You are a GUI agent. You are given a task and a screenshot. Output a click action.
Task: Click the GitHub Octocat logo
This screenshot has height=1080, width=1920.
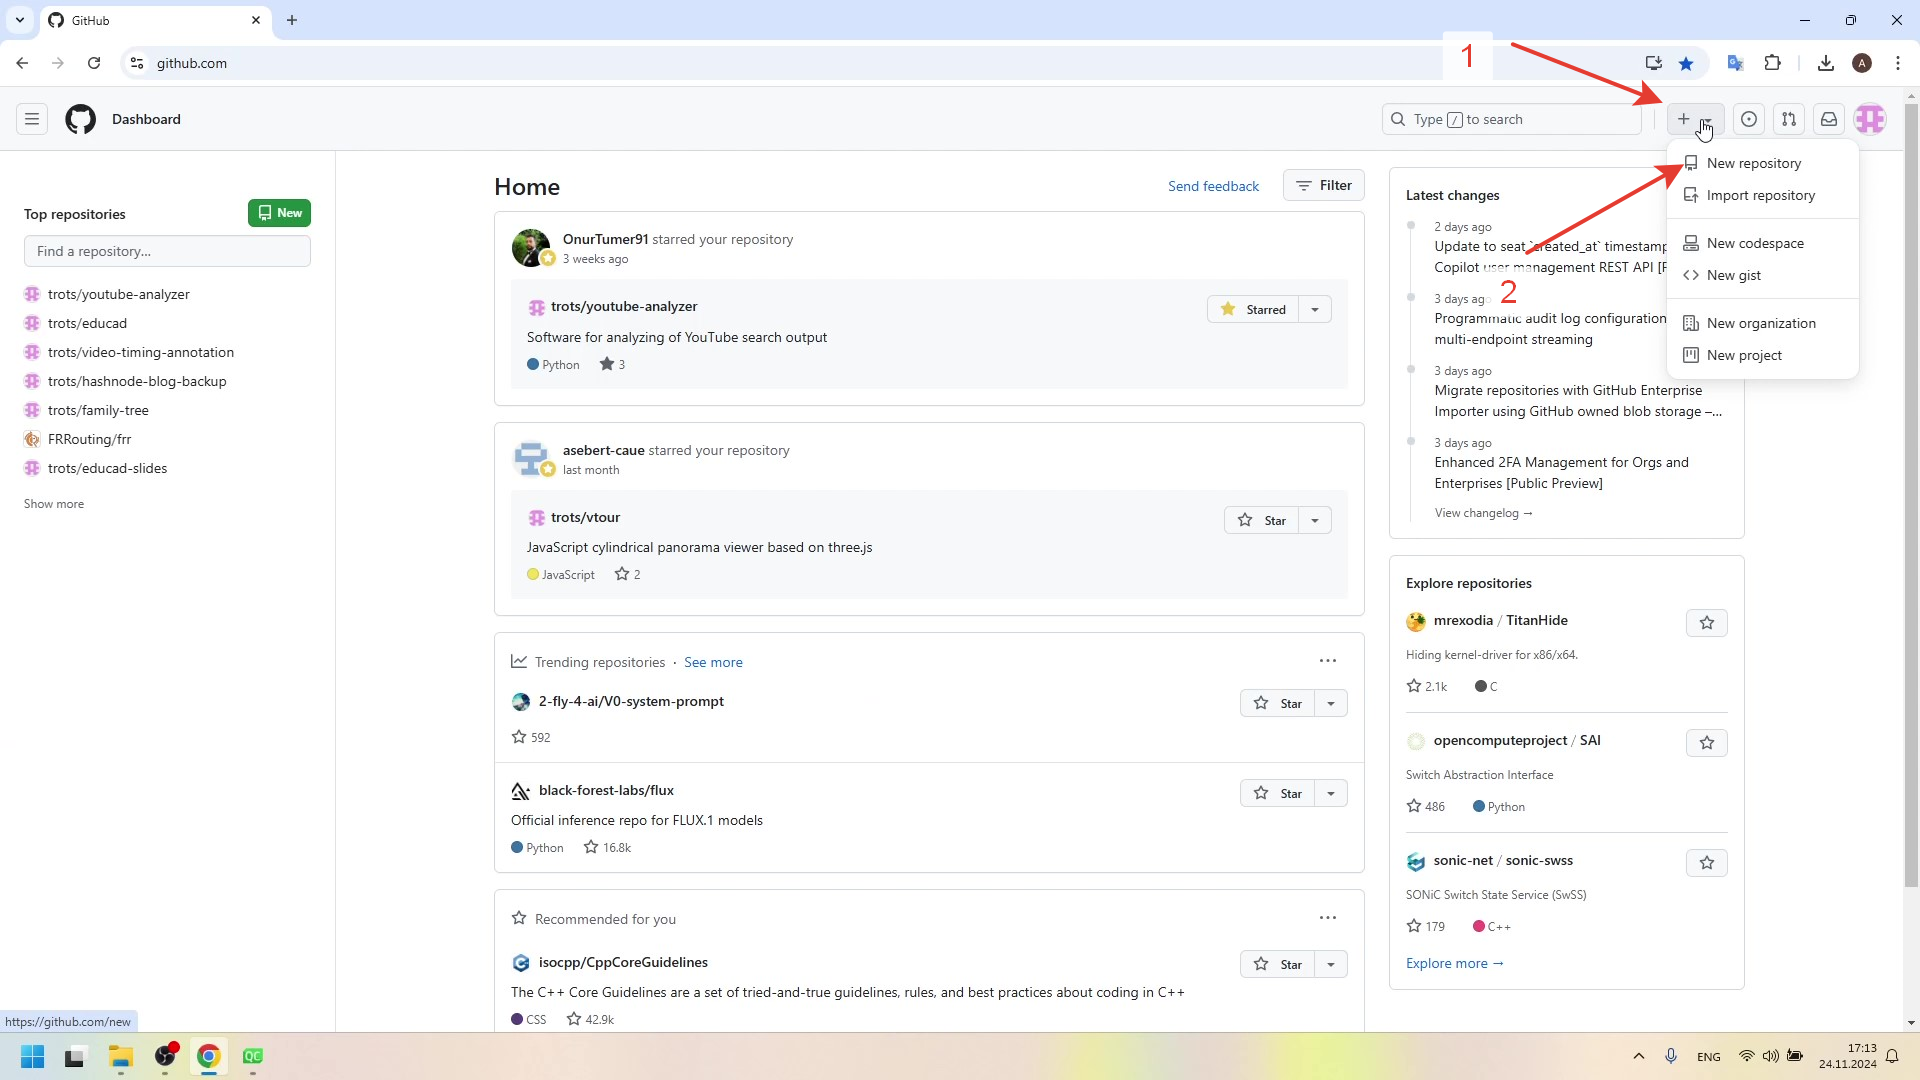pos(81,119)
